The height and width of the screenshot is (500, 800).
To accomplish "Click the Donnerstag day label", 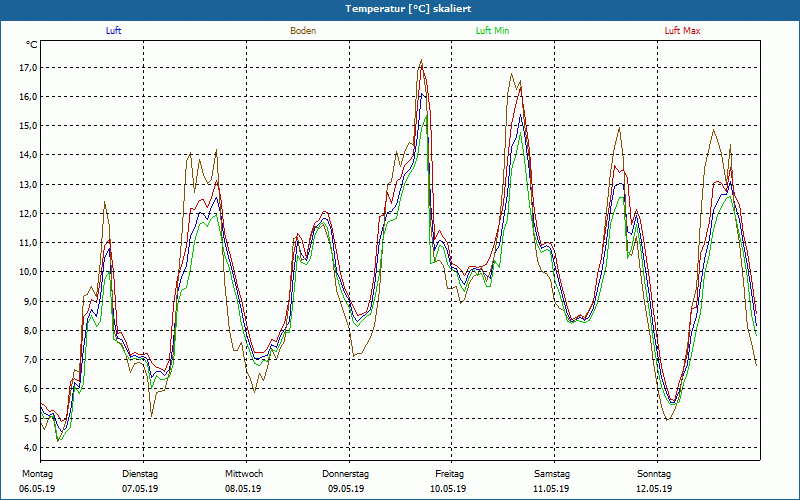I will point(345,474).
